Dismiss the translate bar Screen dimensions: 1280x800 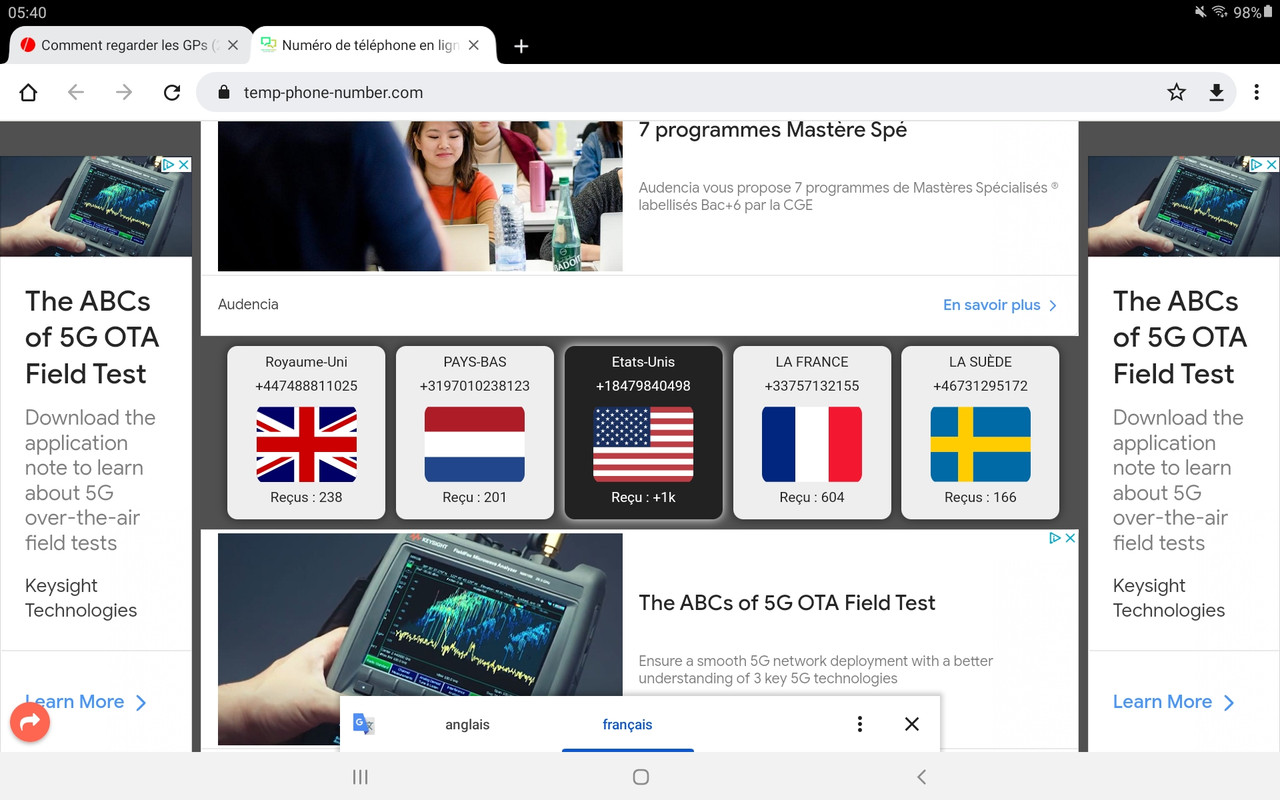pyautogui.click(x=912, y=724)
